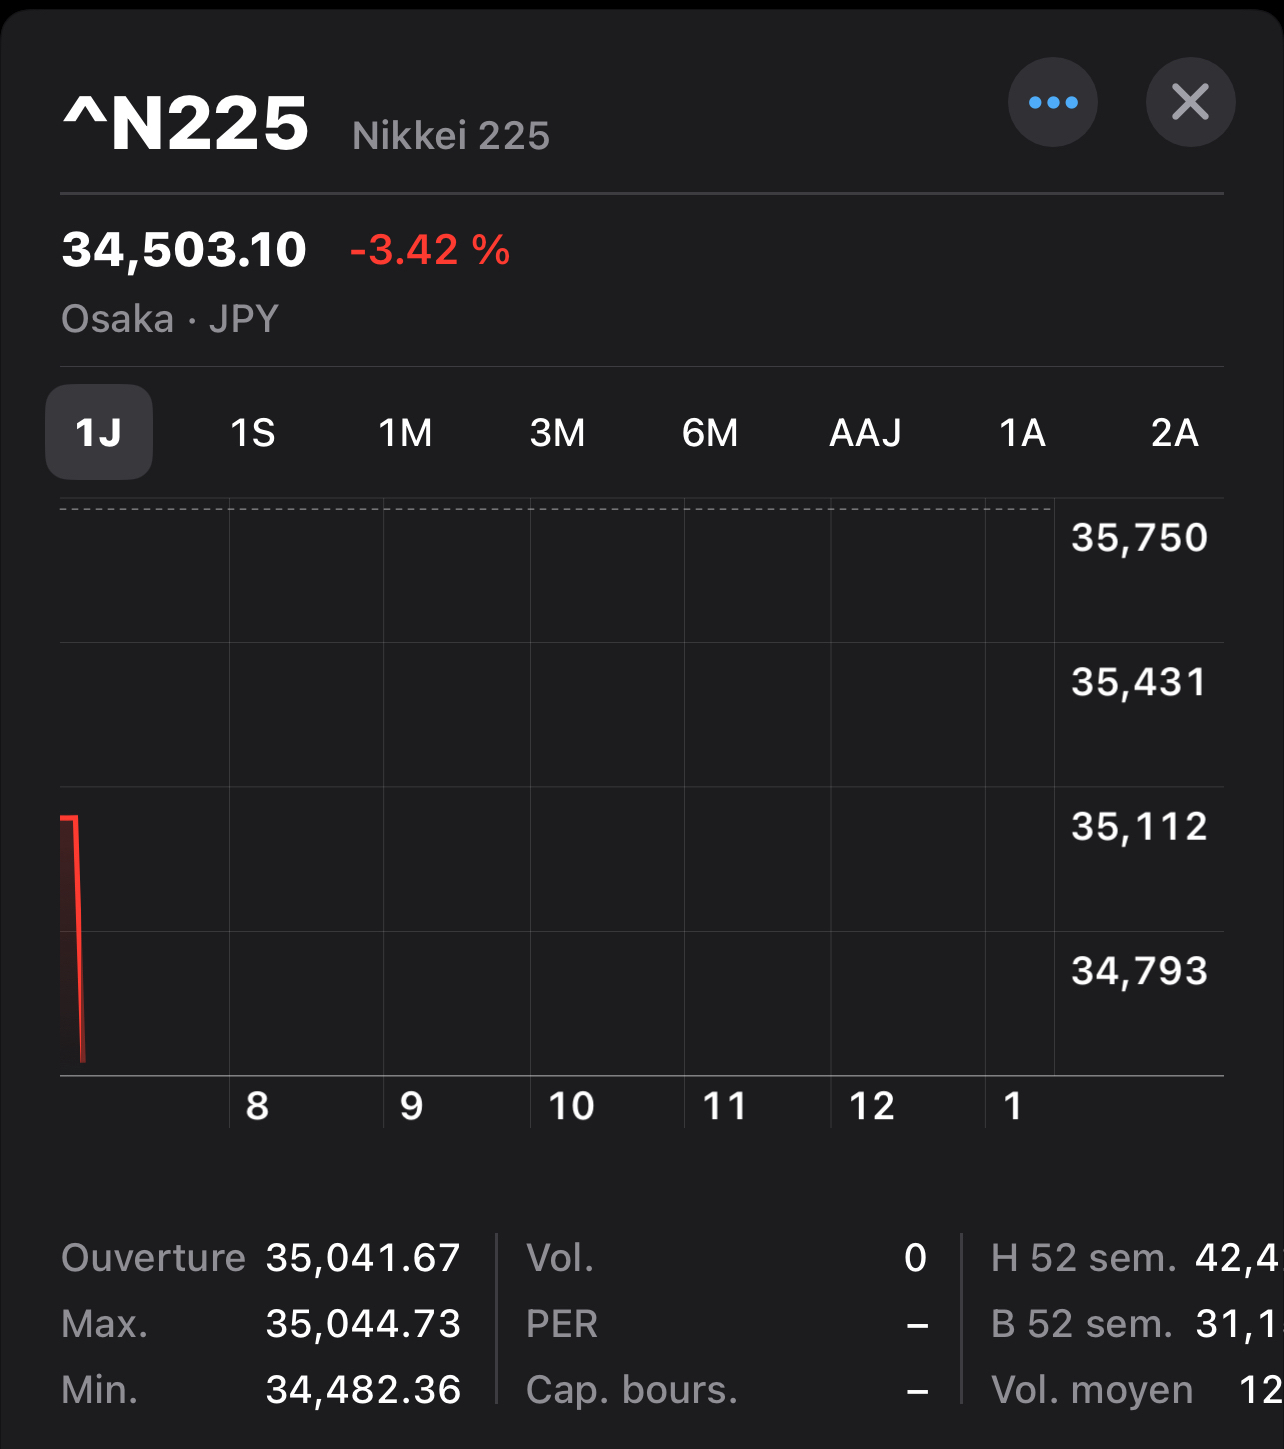
Task: Tap the 34,503.10 current price
Action: click(184, 250)
